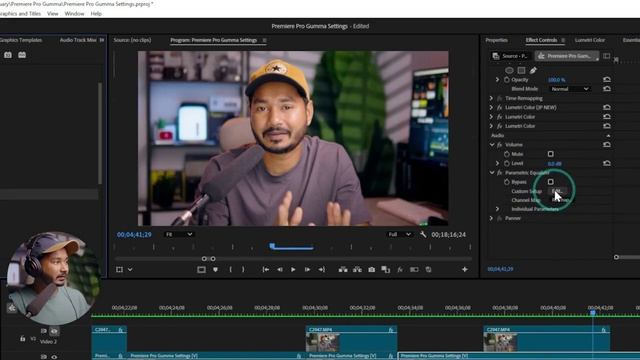Image resolution: width=640 pixels, height=360 pixels.
Task: Click the Add Marker button
Action: coord(216,269)
